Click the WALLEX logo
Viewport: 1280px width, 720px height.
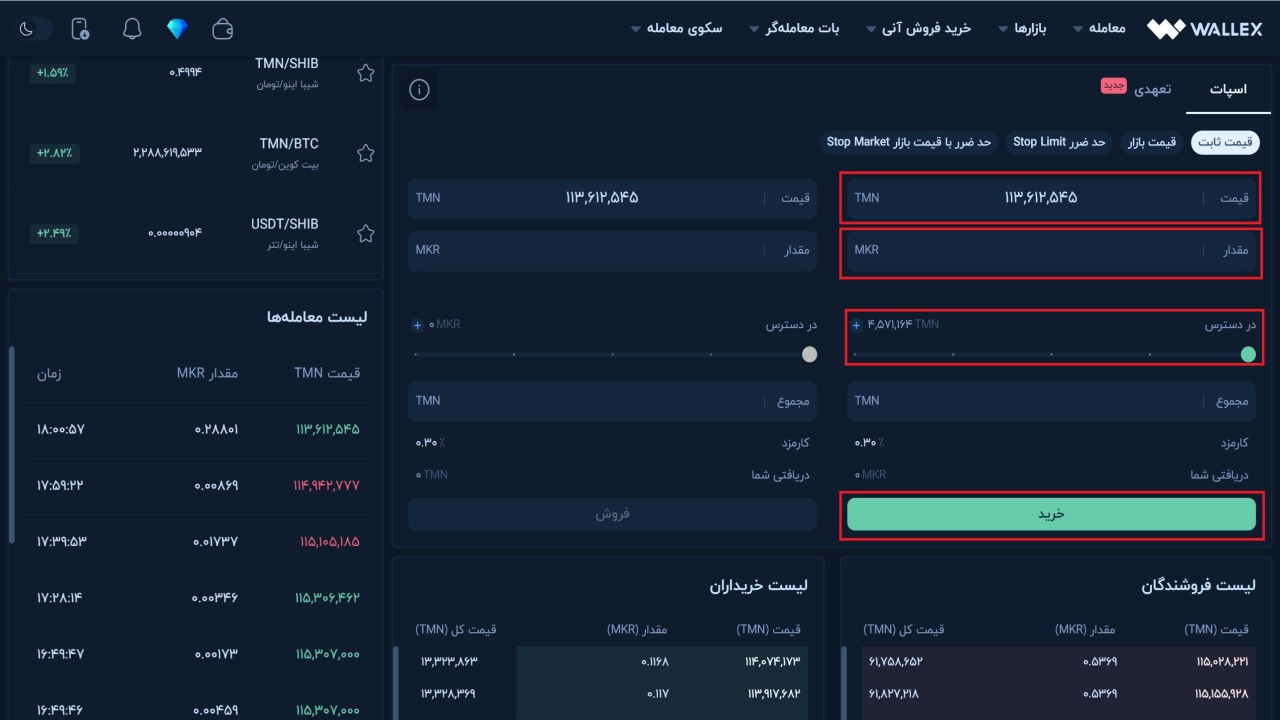click(1204, 29)
